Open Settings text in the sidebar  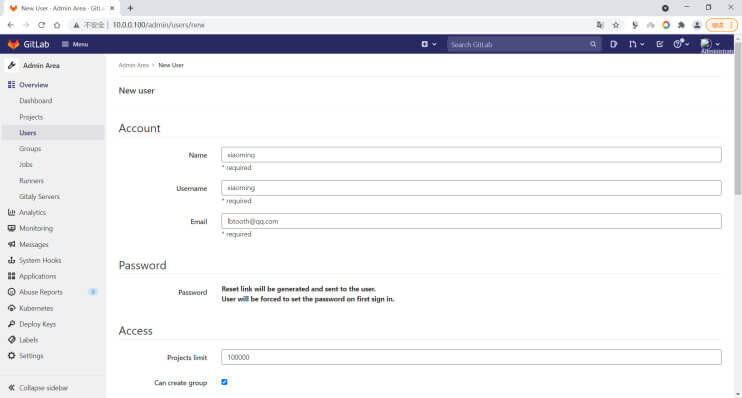pos(31,355)
